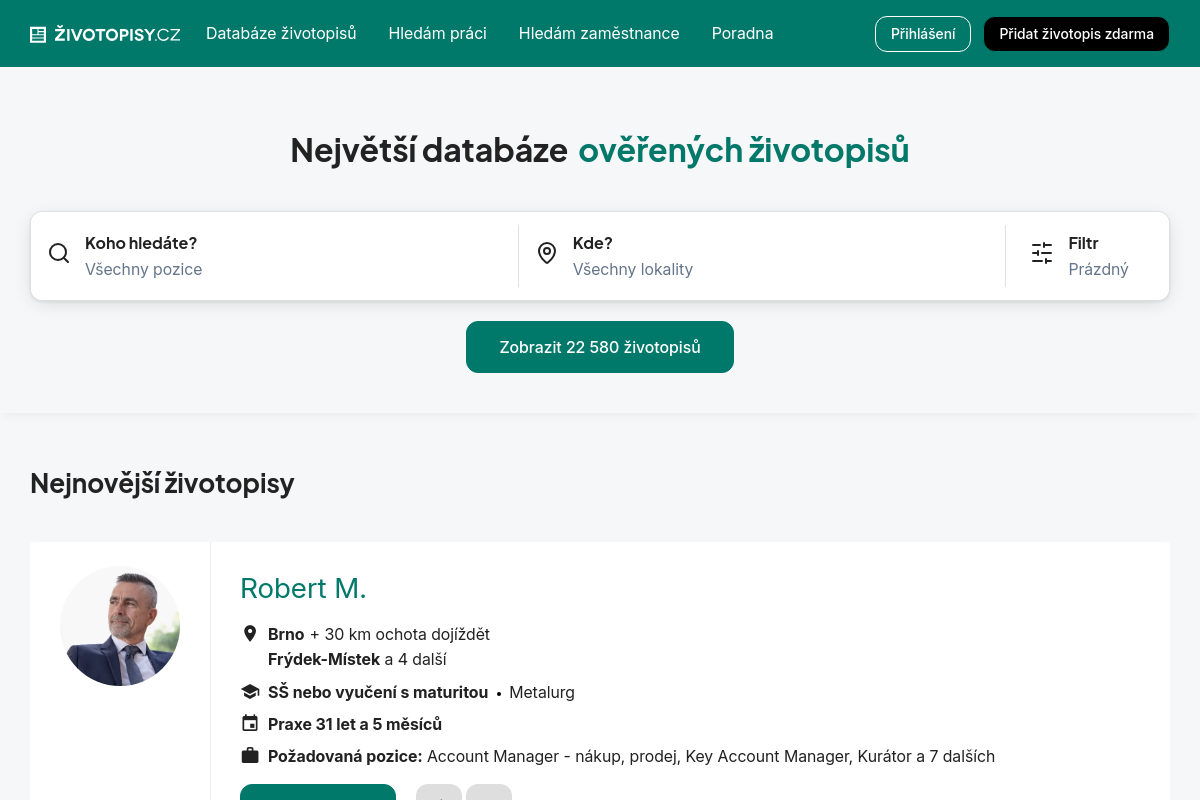The image size is (1200, 800).
Task: Click Přidat životopis zdarma button
Action: 1076,34
